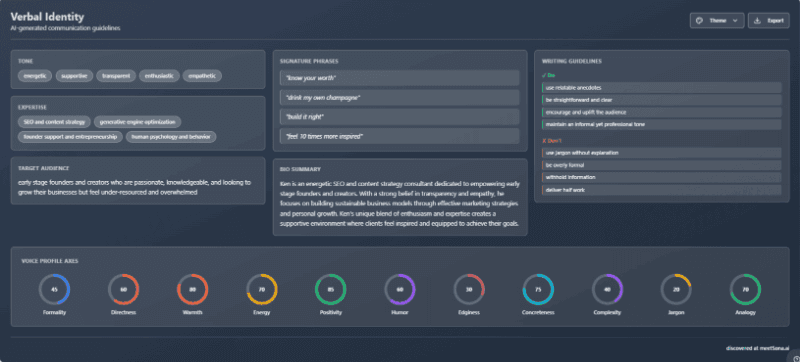Click the Warmth gauge showing 80

pyautogui.click(x=192, y=289)
